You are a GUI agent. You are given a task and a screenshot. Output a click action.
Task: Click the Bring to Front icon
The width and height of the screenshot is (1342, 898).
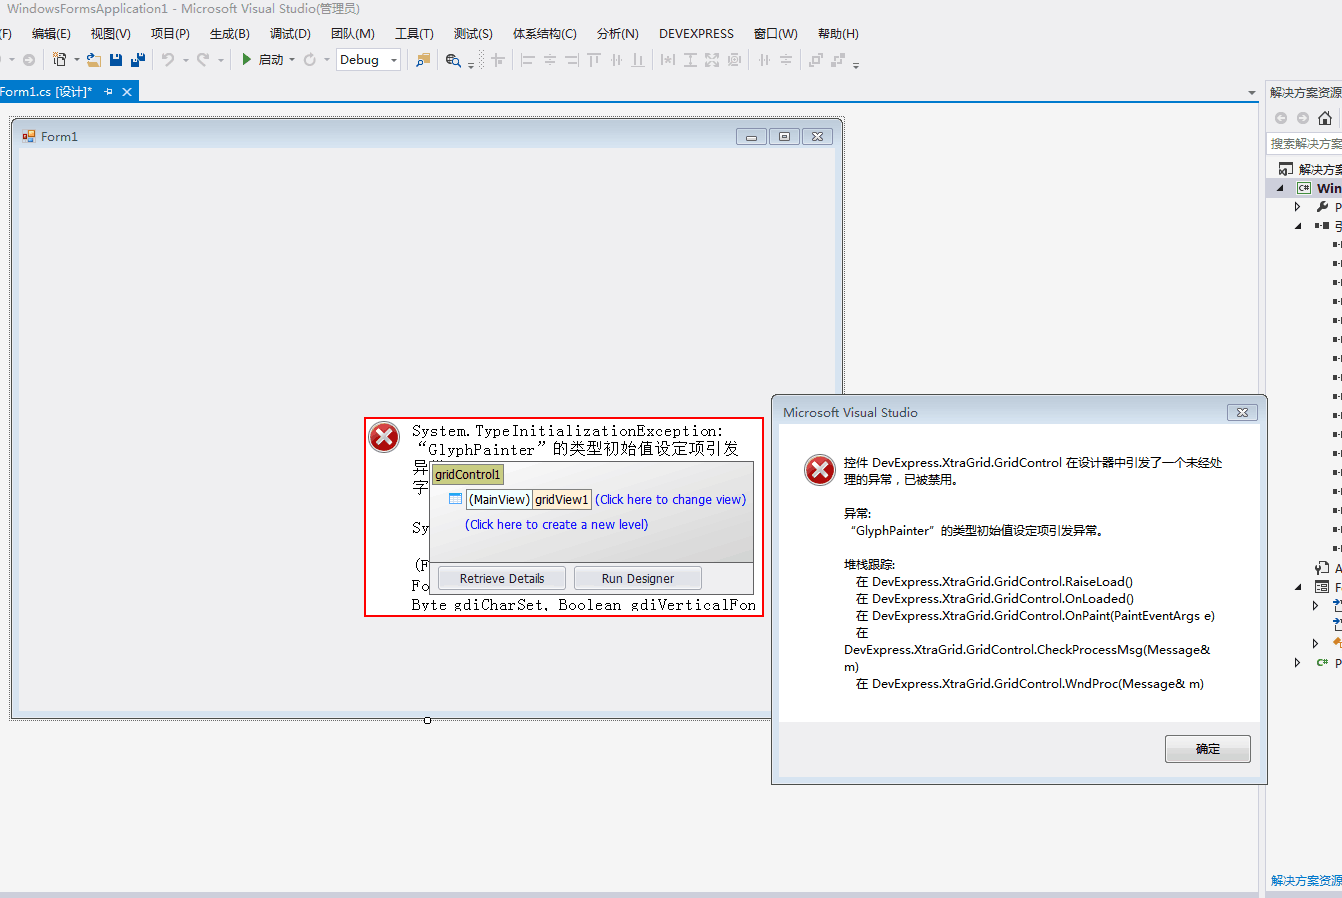pyautogui.click(x=816, y=60)
